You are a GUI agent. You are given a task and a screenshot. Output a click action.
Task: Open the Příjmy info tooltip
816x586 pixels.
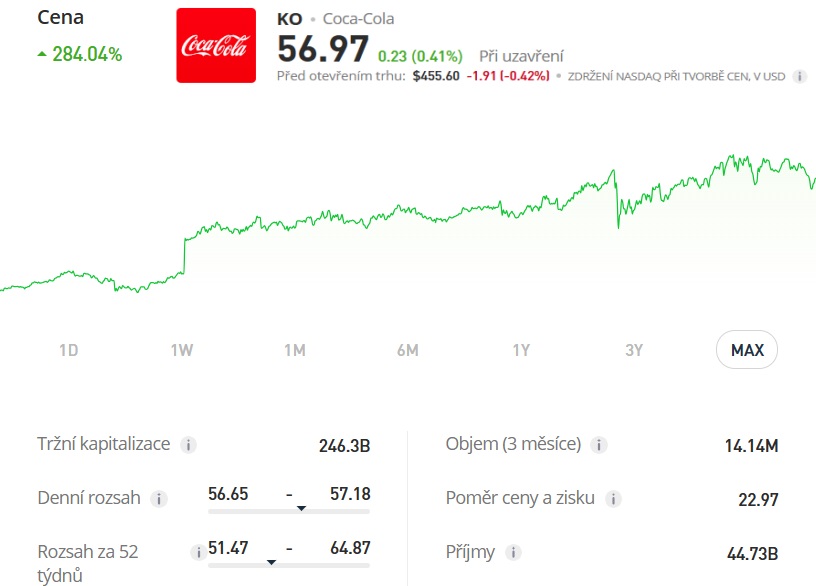513,551
